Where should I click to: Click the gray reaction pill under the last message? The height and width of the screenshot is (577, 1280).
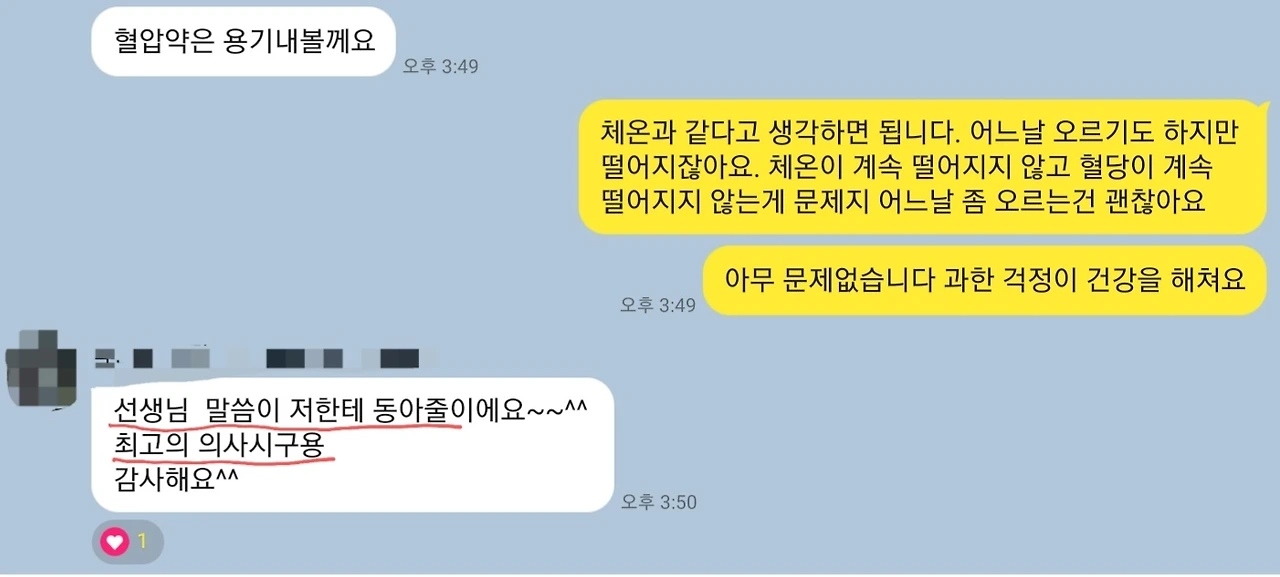[127, 541]
